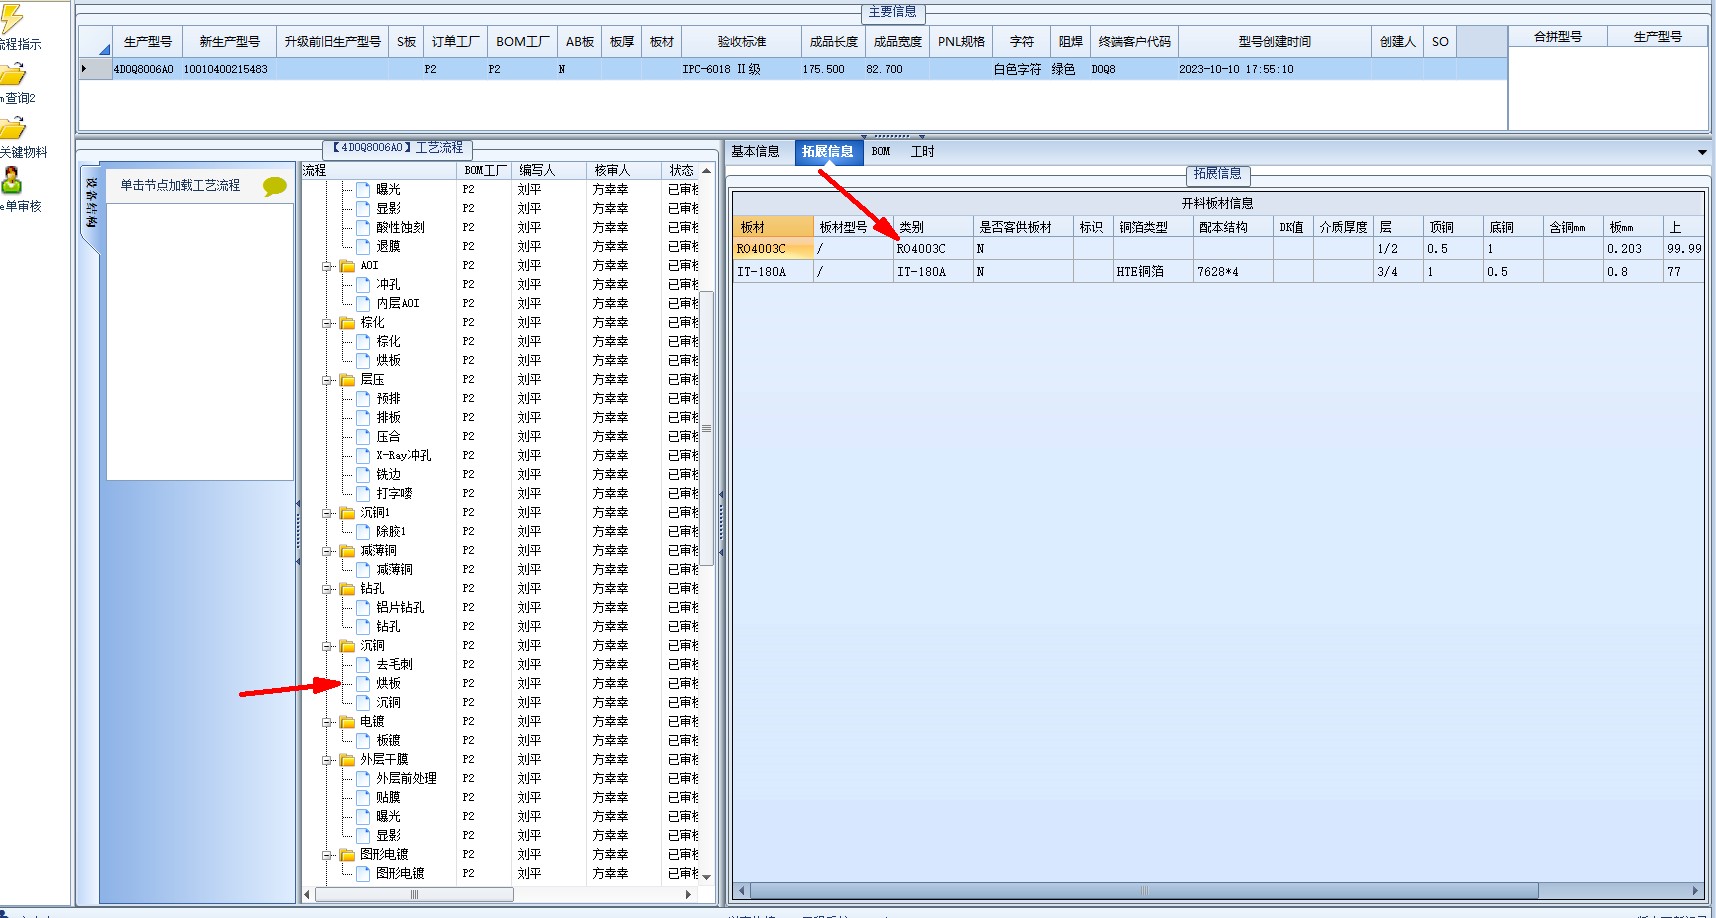Click the 是否客供板材 column header
Image resolution: width=1716 pixels, height=918 pixels.
1023,228
